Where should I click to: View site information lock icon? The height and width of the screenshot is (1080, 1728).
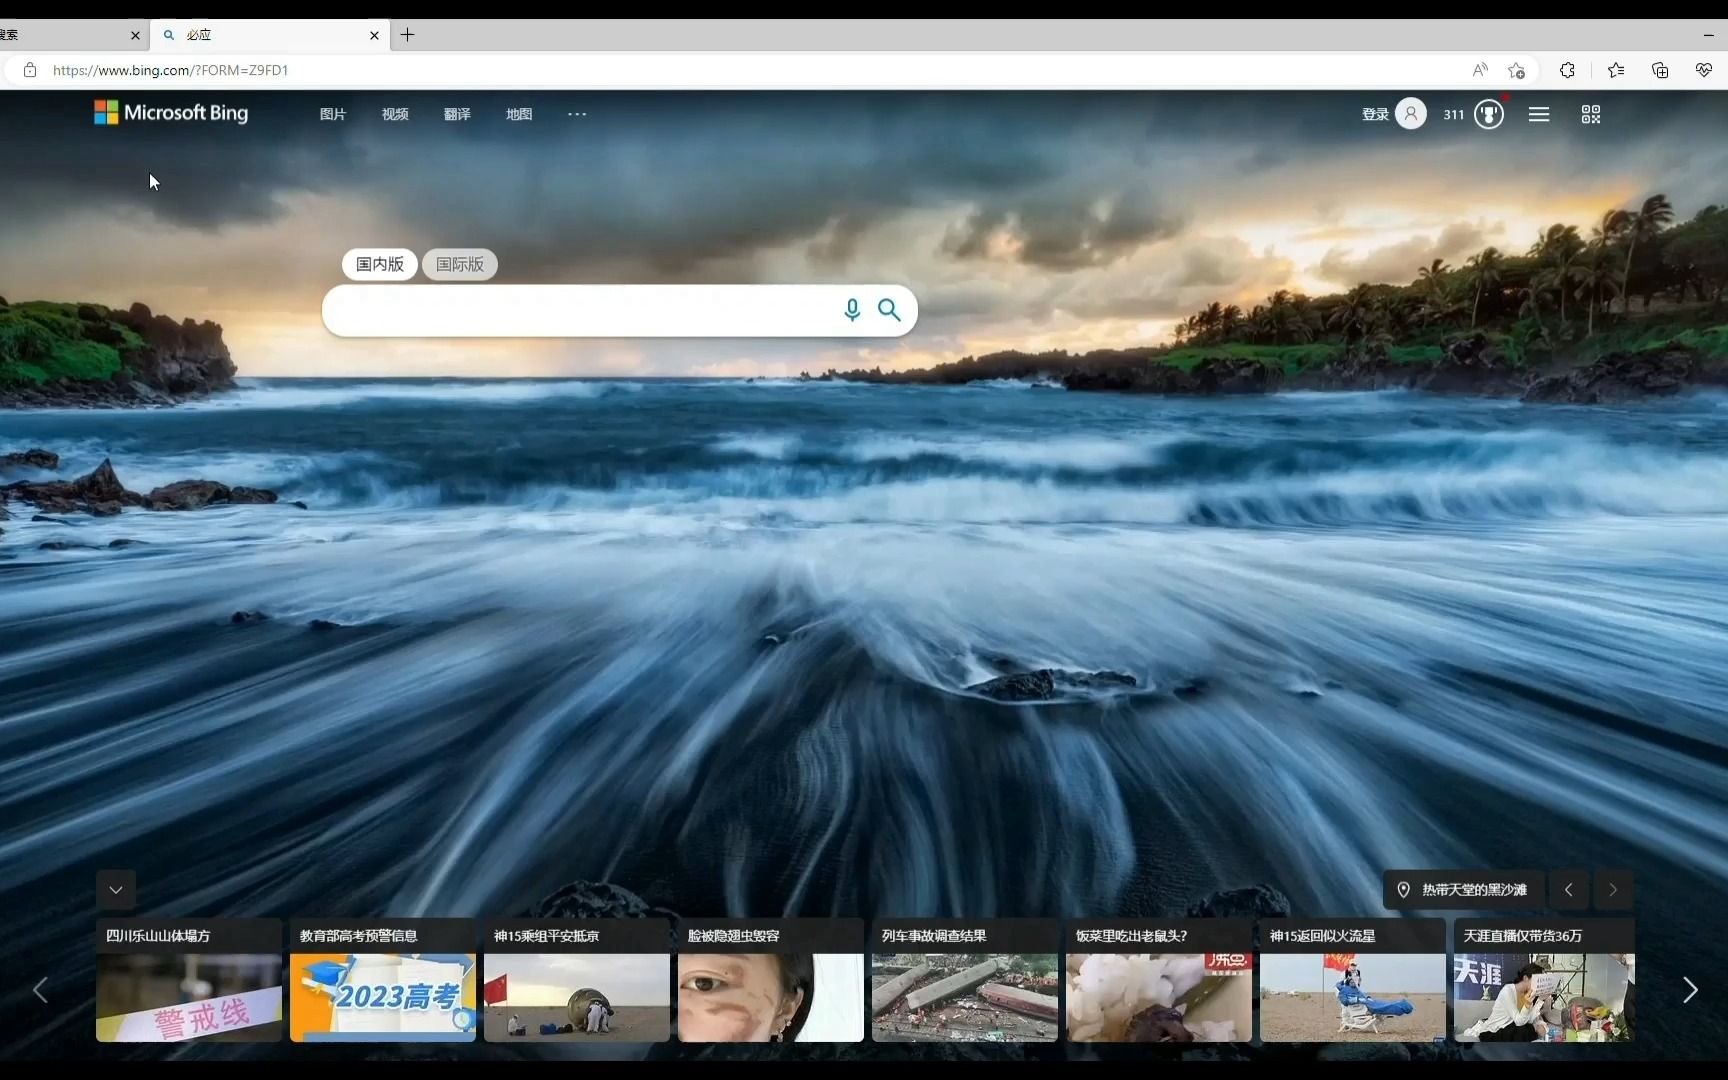[x=30, y=70]
